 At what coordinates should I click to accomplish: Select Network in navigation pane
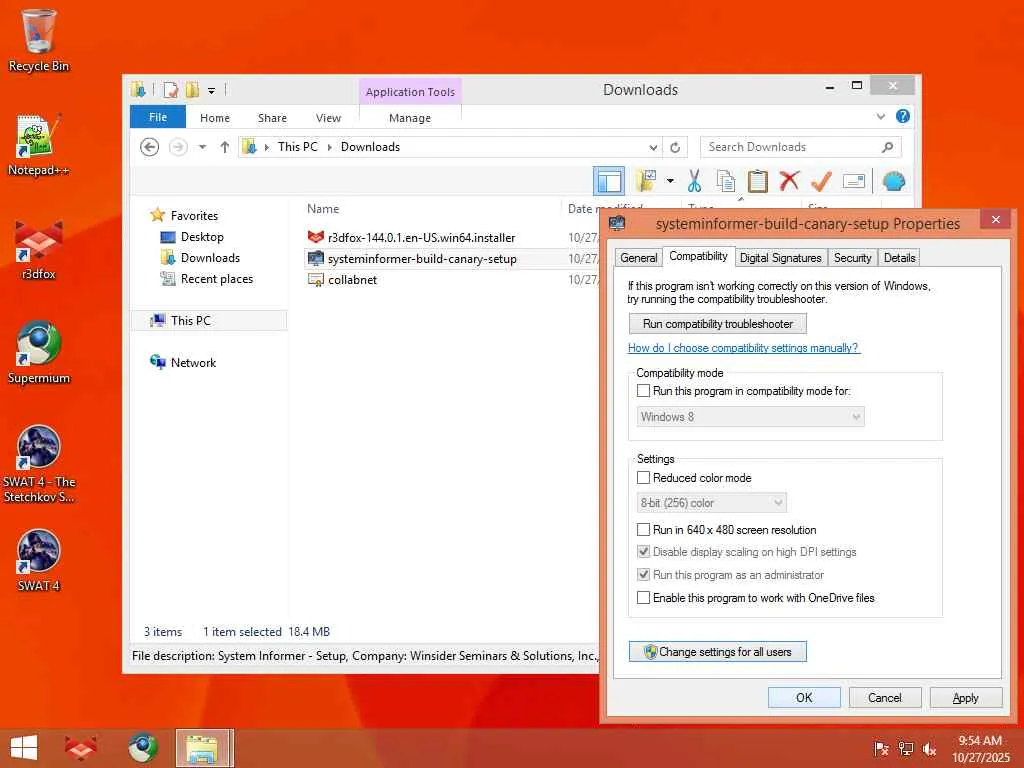193,362
